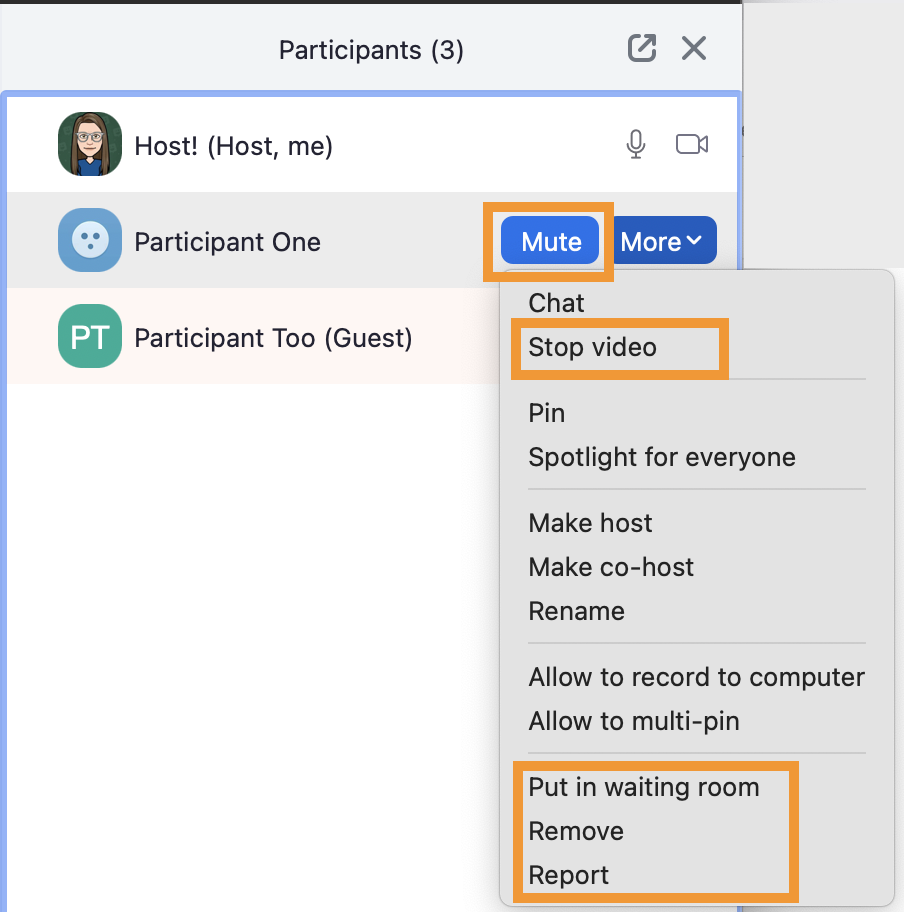Toggle the host's microphone icon
904x912 pixels.
(635, 145)
